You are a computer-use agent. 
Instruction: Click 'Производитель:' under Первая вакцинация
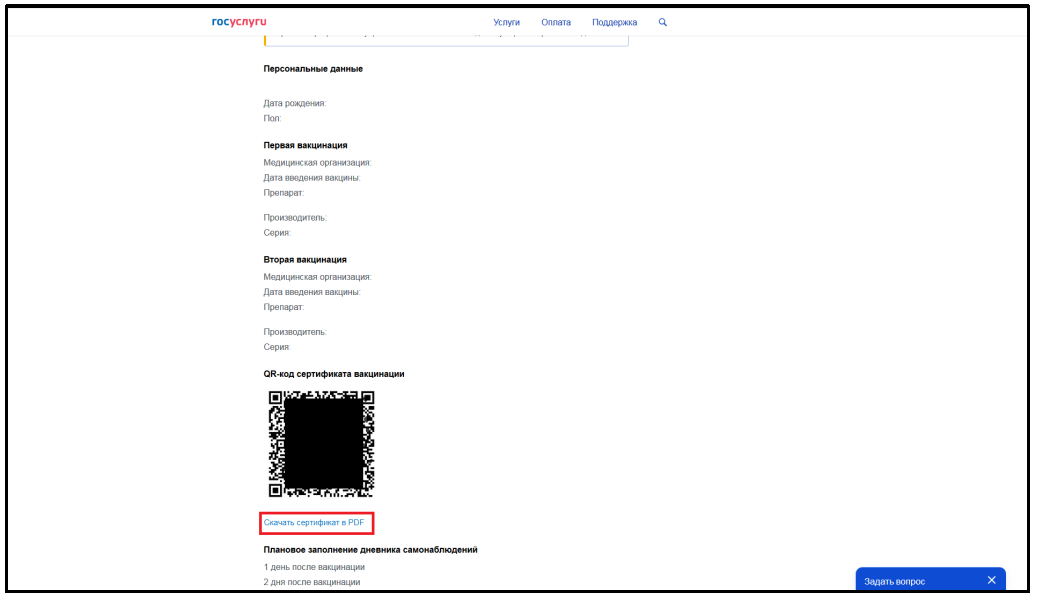coord(295,218)
